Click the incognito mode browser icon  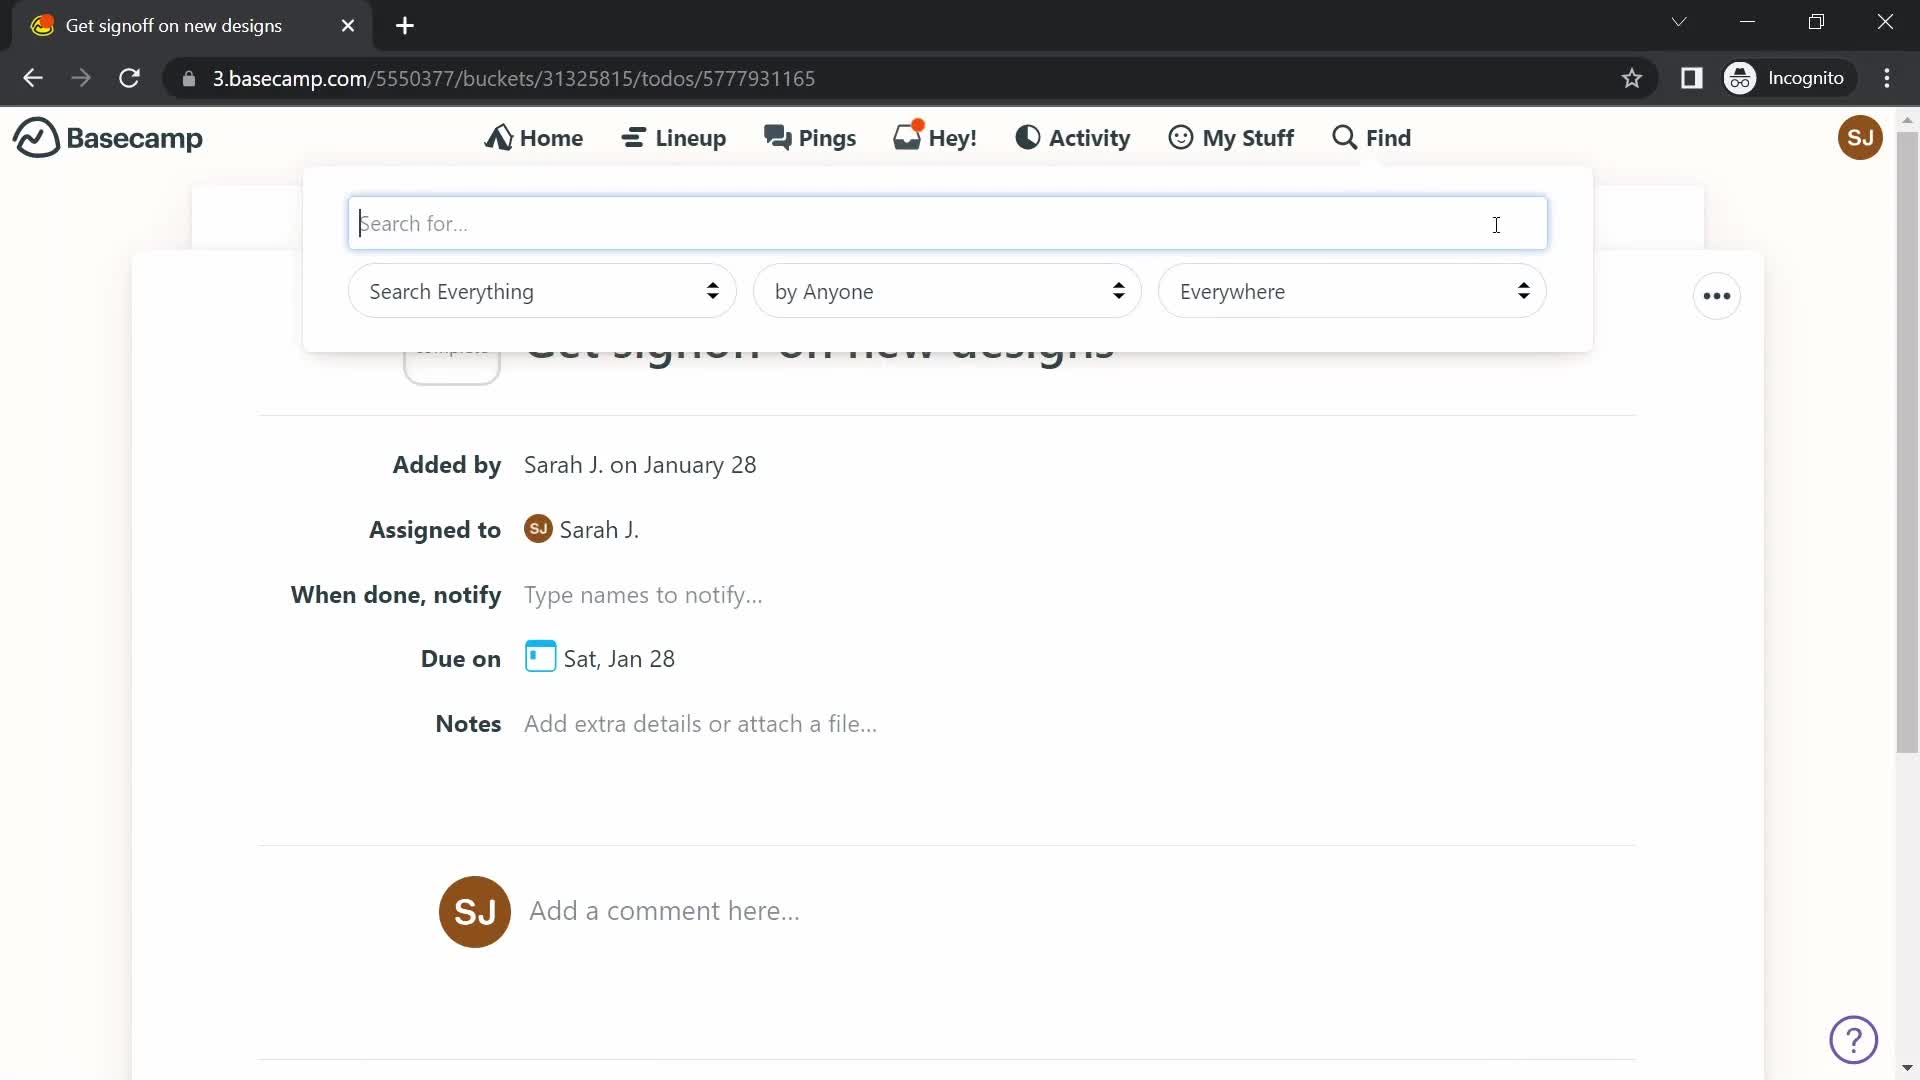pyautogui.click(x=1743, y=78)
